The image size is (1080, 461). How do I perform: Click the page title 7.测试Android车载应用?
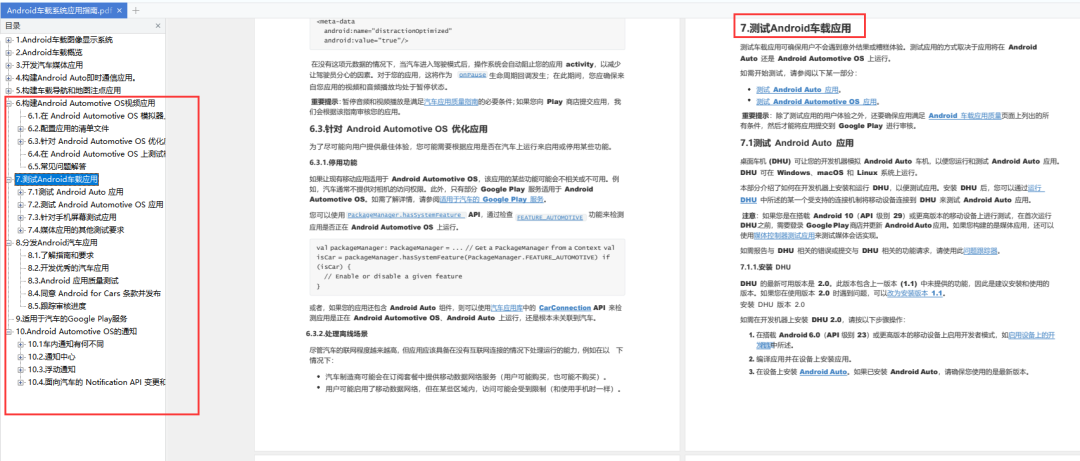pyautogui.click(x=795, y=28)
